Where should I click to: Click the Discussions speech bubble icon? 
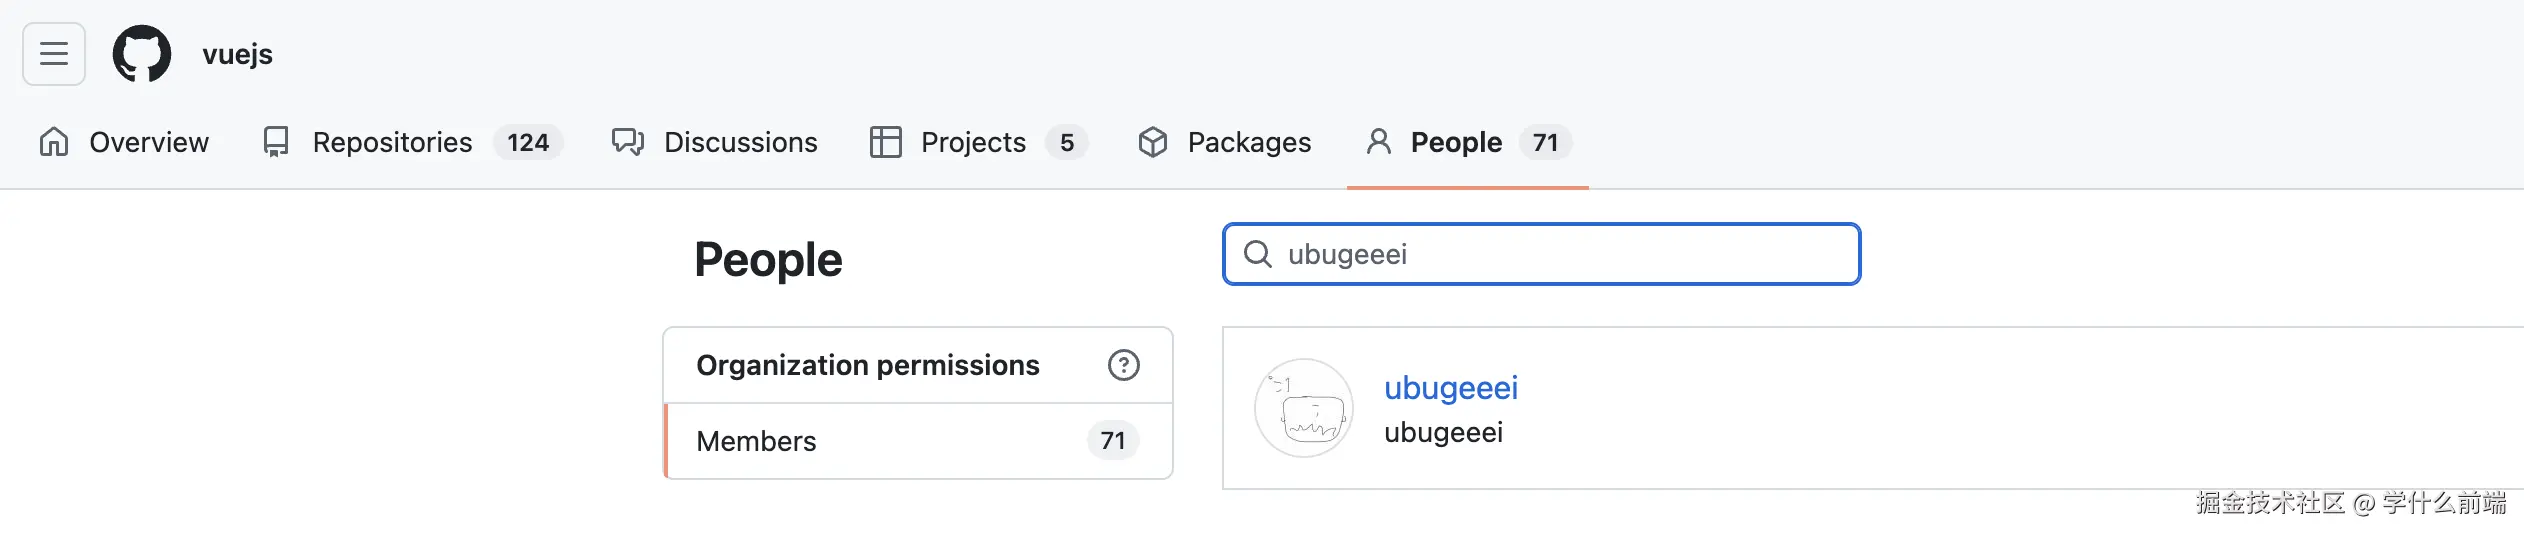(628, 142)
